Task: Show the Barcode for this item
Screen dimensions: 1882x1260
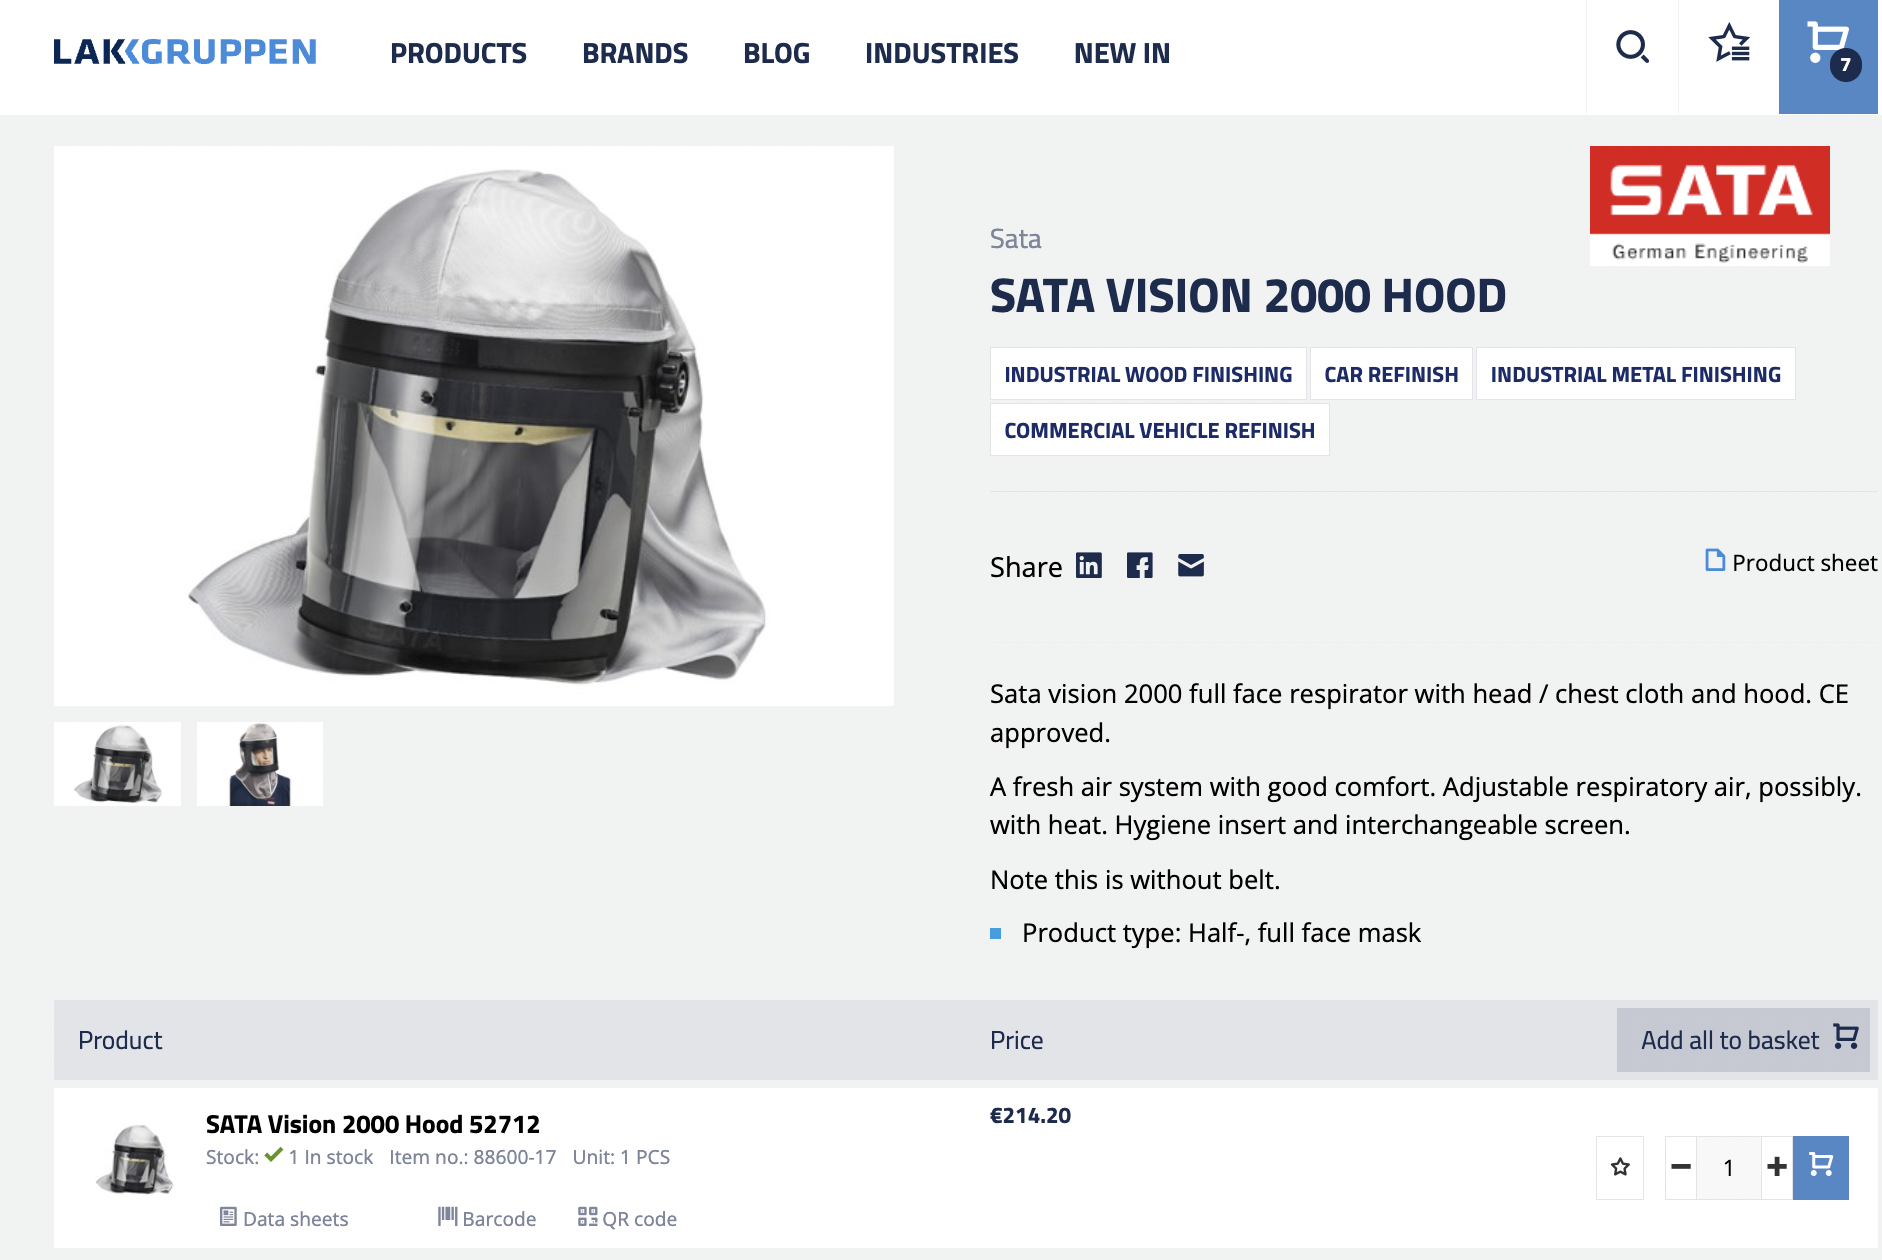Action: coord(487,1219)
